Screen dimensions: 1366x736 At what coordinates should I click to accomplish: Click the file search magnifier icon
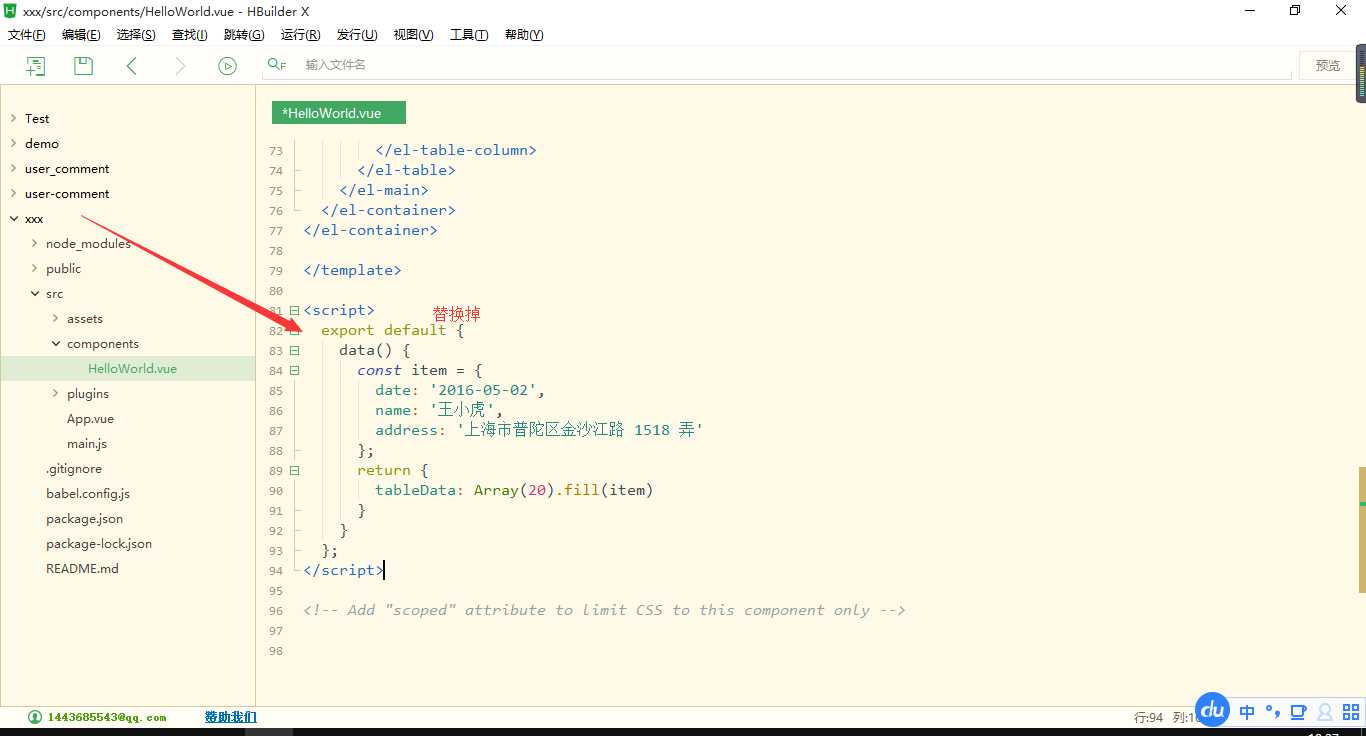tap(277, 64)
